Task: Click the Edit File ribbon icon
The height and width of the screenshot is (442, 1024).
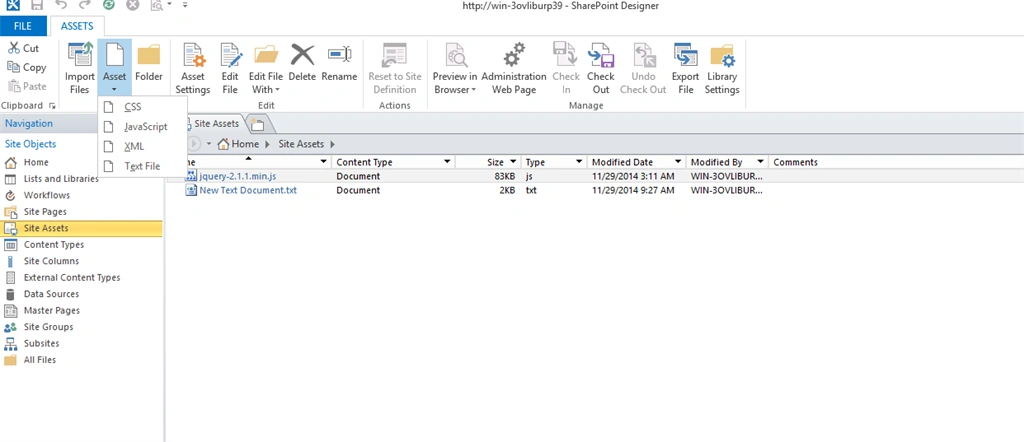Action: pyautogui.click(x=230, y=69)
